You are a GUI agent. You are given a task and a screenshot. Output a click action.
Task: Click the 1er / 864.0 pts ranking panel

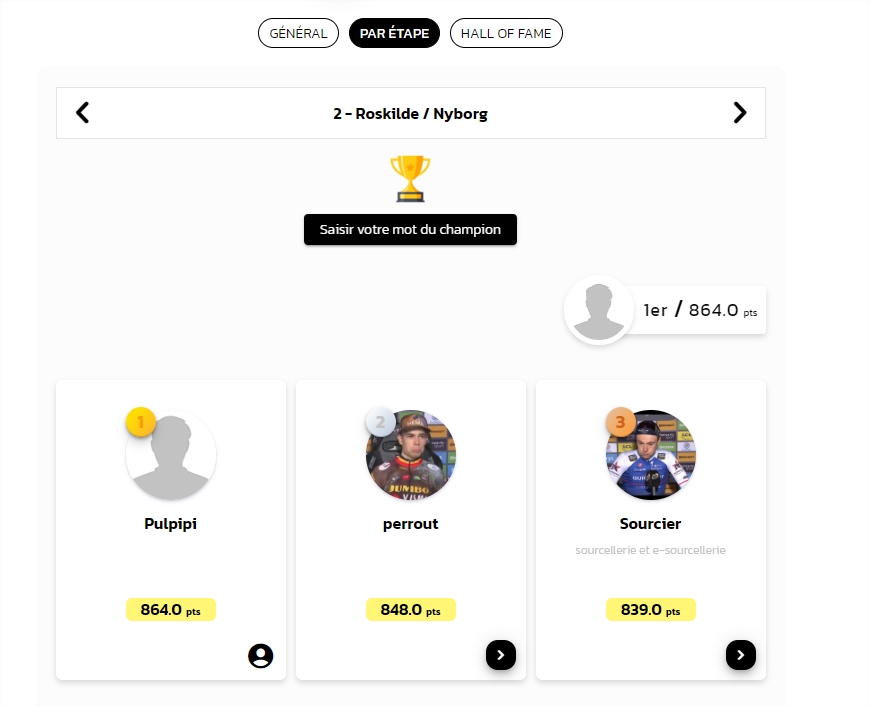700,310
